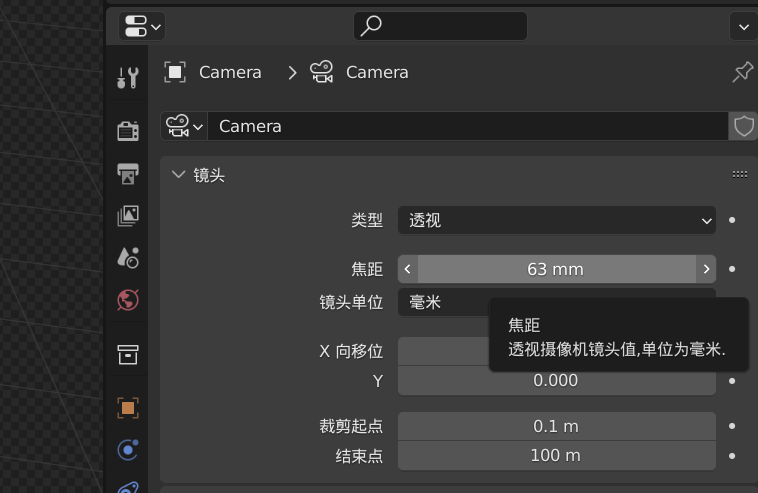Click the 焦距 63 mm slider field

tap(556, 269)
